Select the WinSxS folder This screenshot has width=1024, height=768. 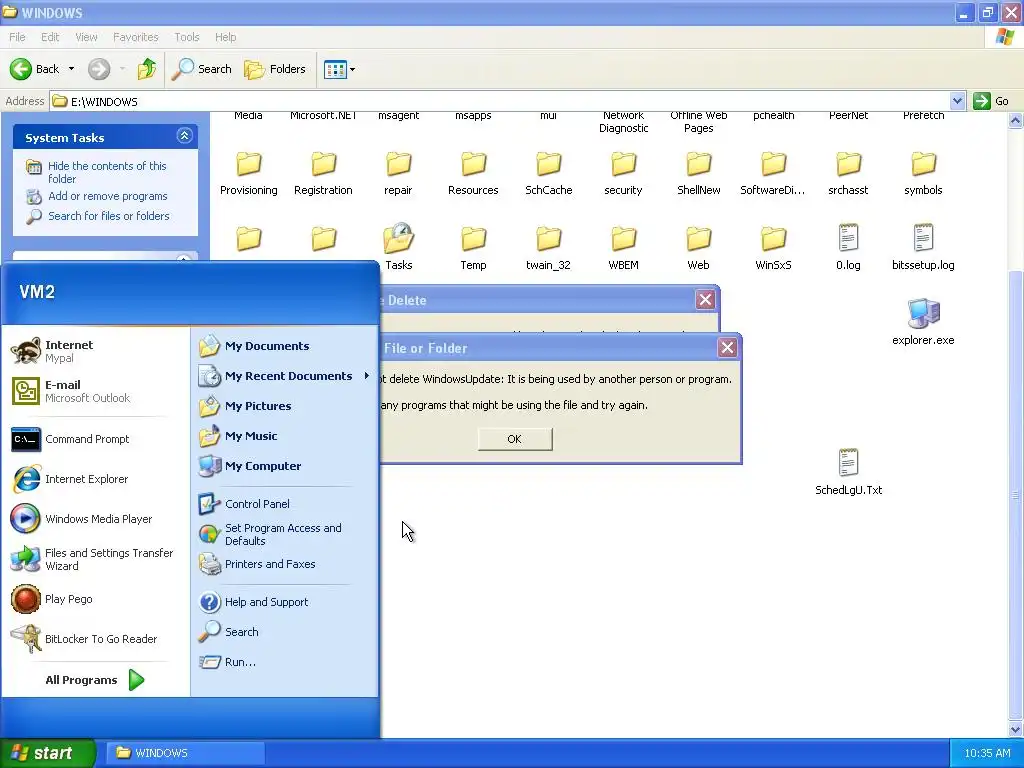(773, 247)
